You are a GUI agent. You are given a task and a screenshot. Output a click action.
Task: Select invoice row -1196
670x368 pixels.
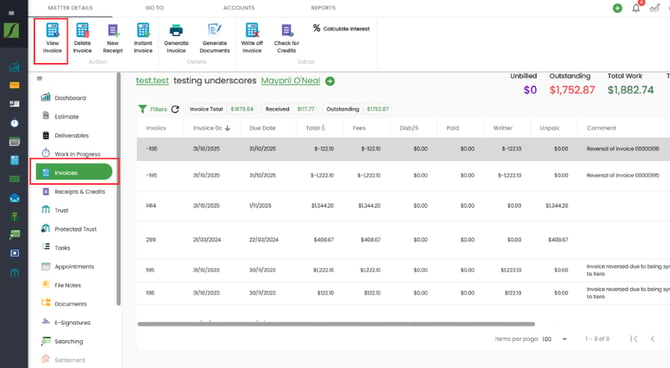pyautogui.click(x=403, y=149)
